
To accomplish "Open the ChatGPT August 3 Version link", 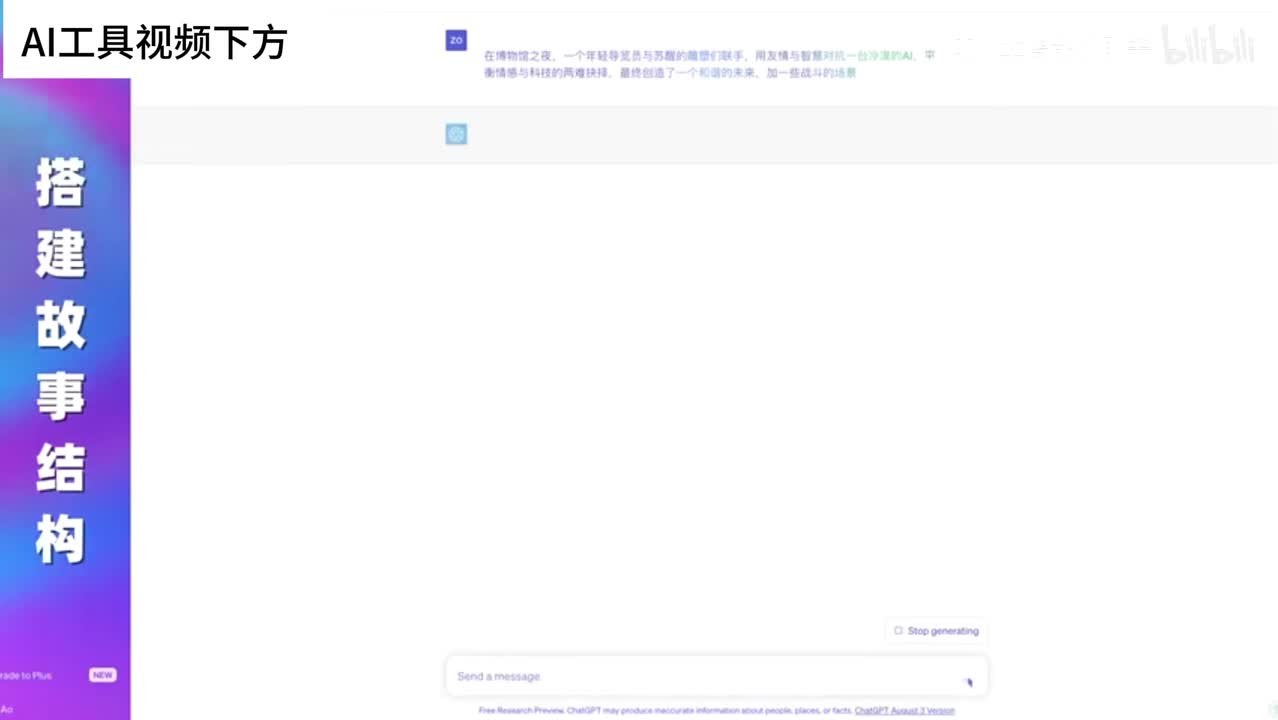I will (904, 710).
